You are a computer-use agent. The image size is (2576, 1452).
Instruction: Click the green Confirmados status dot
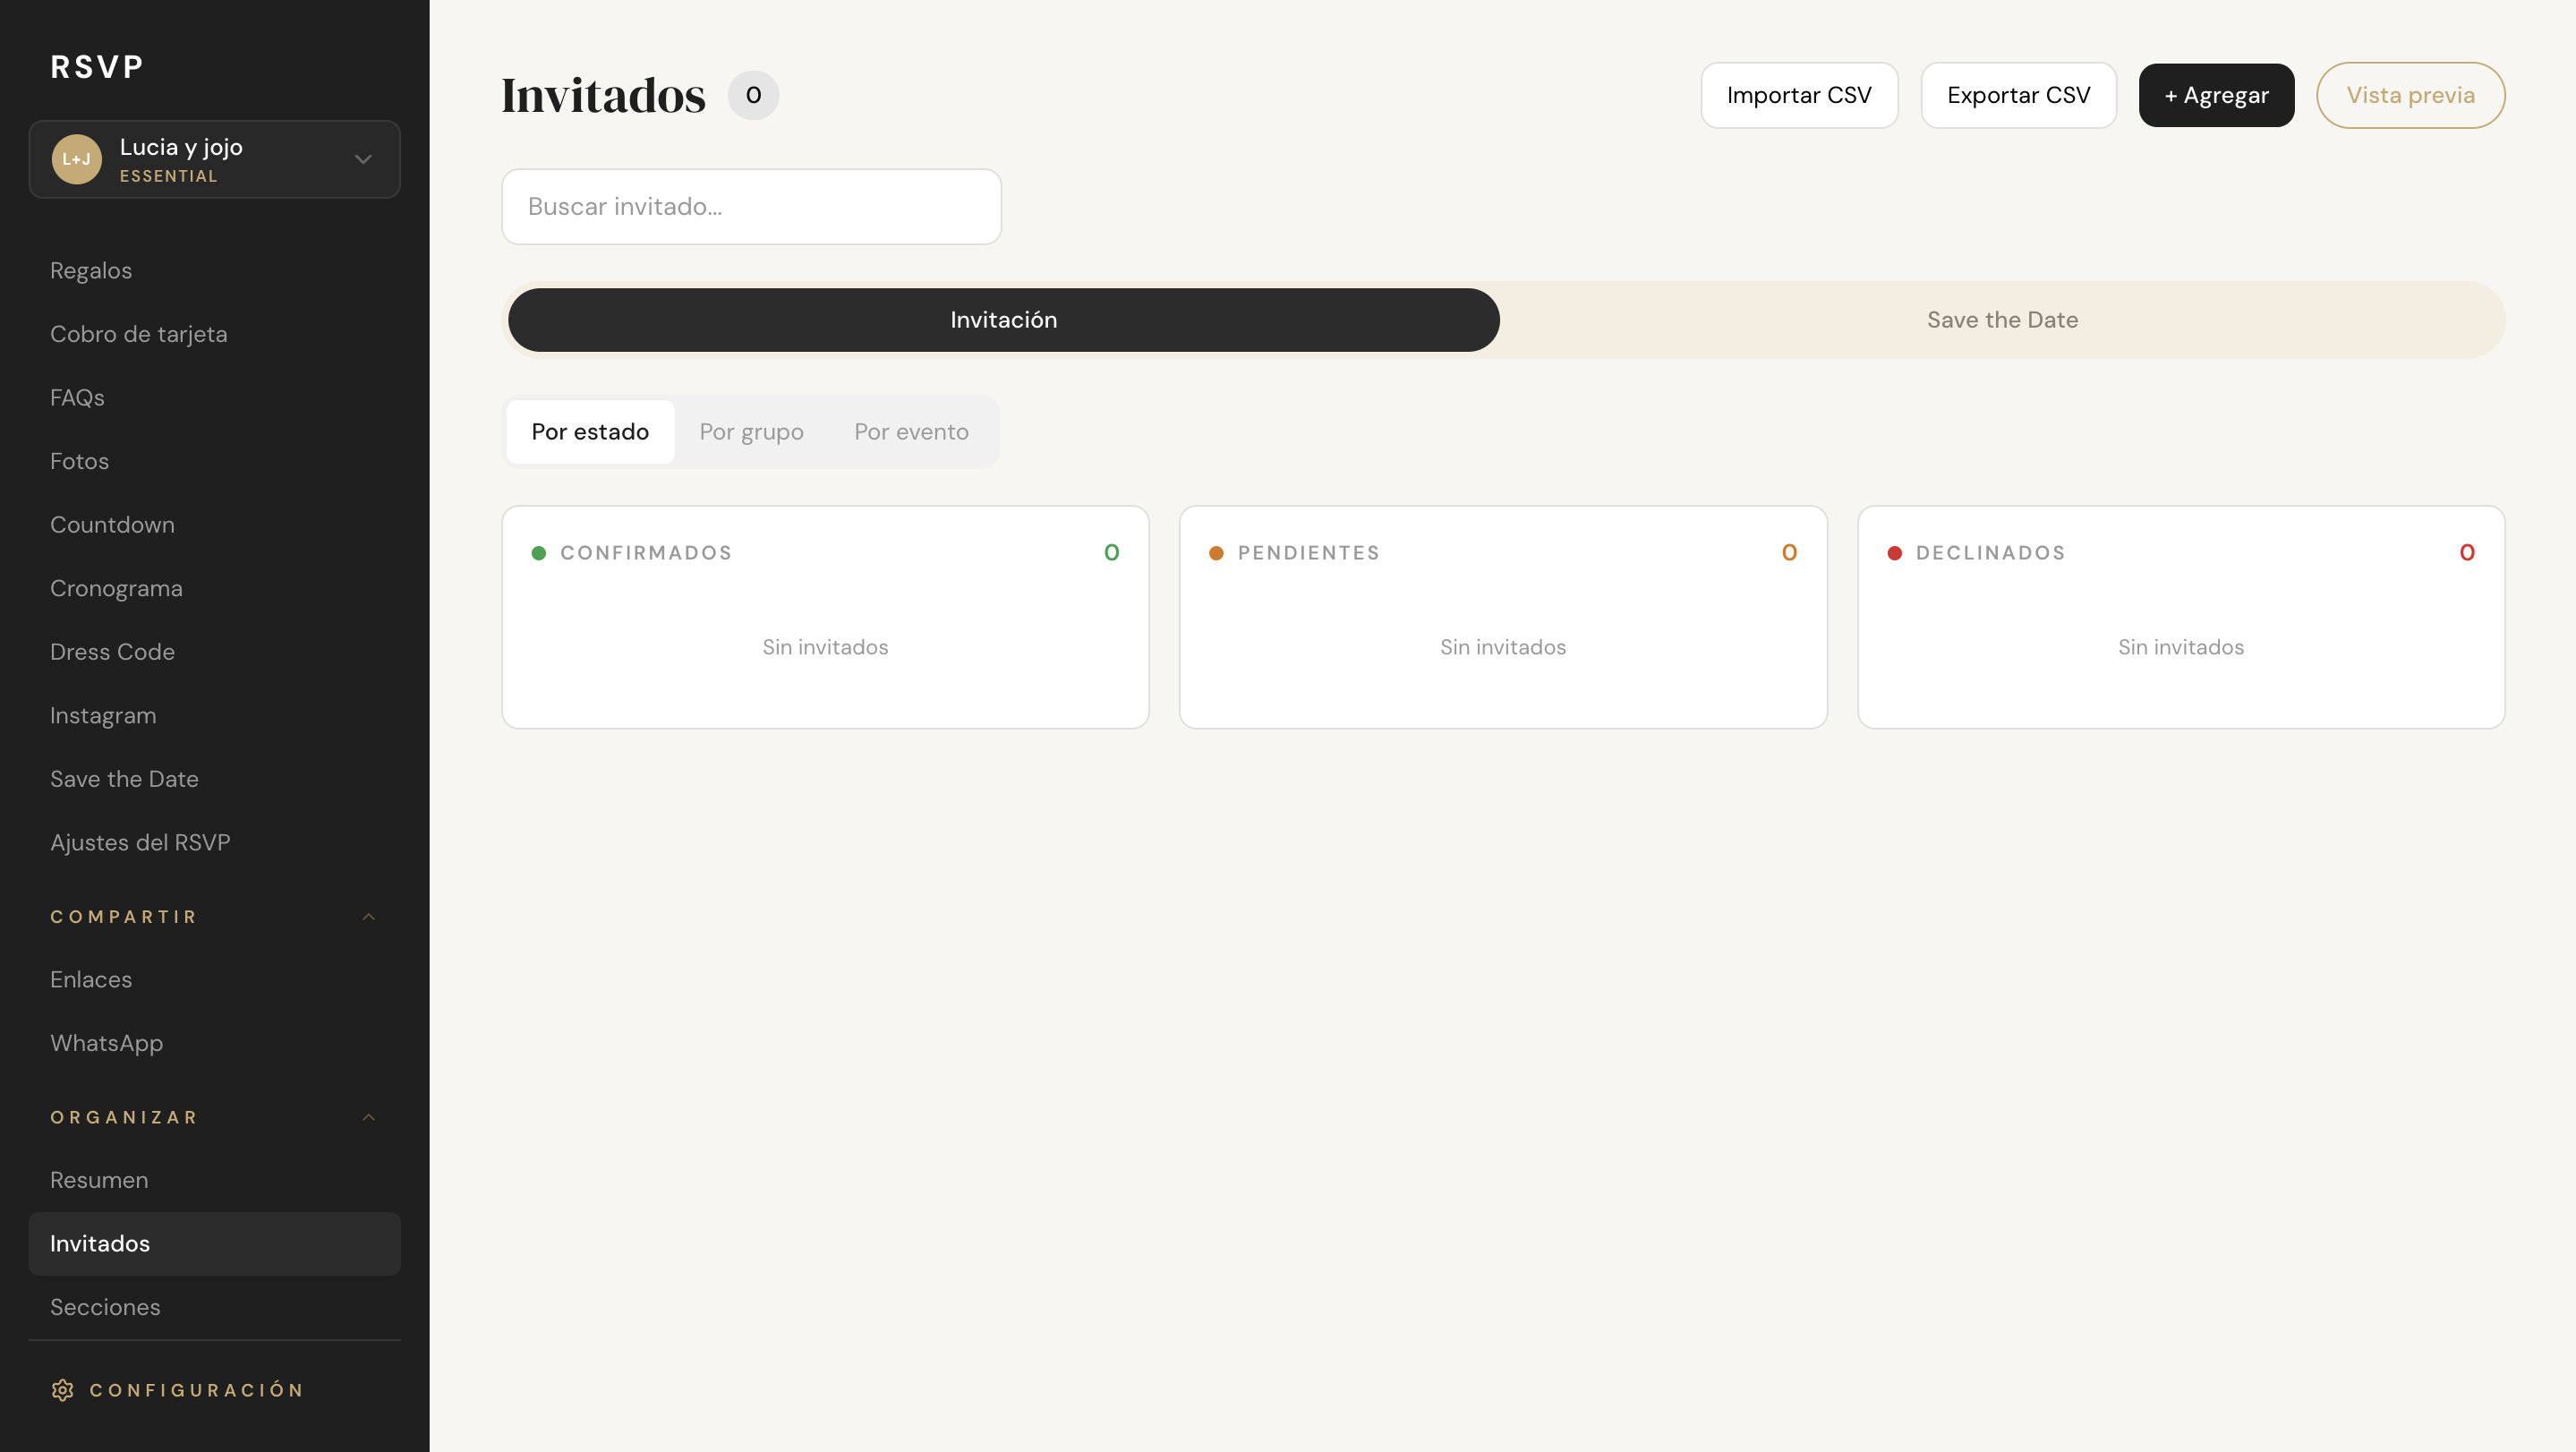[539, 553]
